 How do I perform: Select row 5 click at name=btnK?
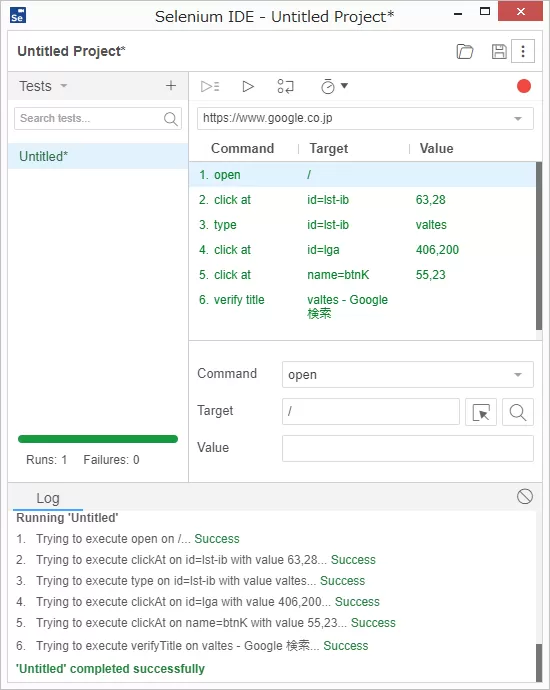click(363, 275)
